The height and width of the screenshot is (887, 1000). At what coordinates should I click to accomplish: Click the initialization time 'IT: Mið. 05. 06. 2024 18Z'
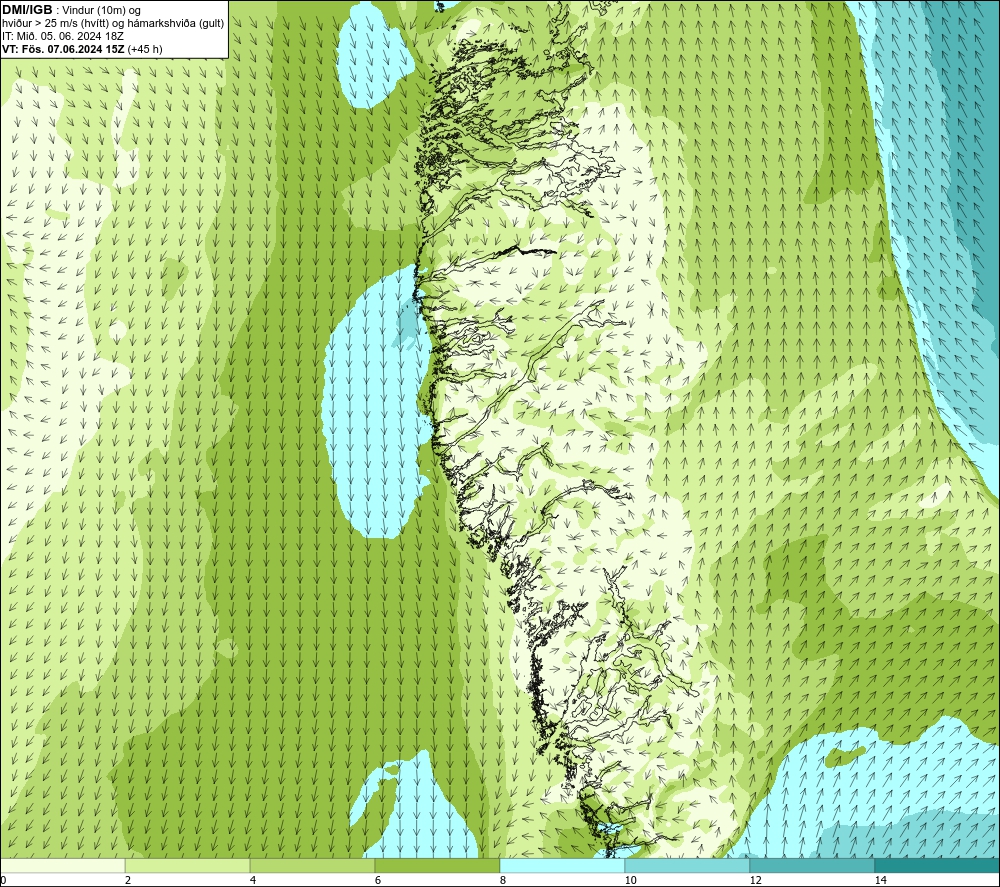click(x=62, y=36)
